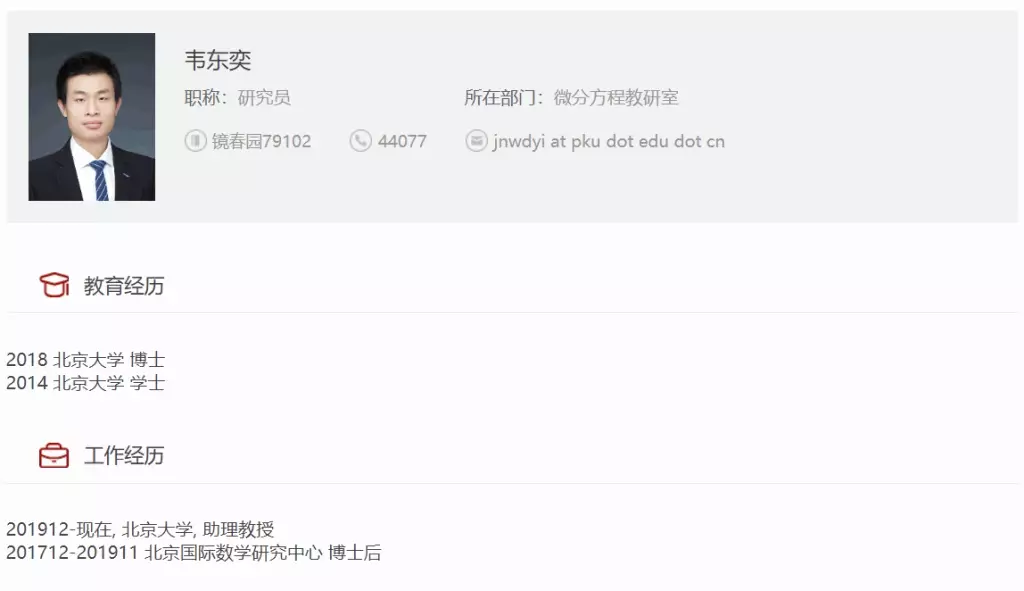Screen dimensions: 1024x591
Task: Click the name 韦东奕 heading
Action: tap(217, 60)
